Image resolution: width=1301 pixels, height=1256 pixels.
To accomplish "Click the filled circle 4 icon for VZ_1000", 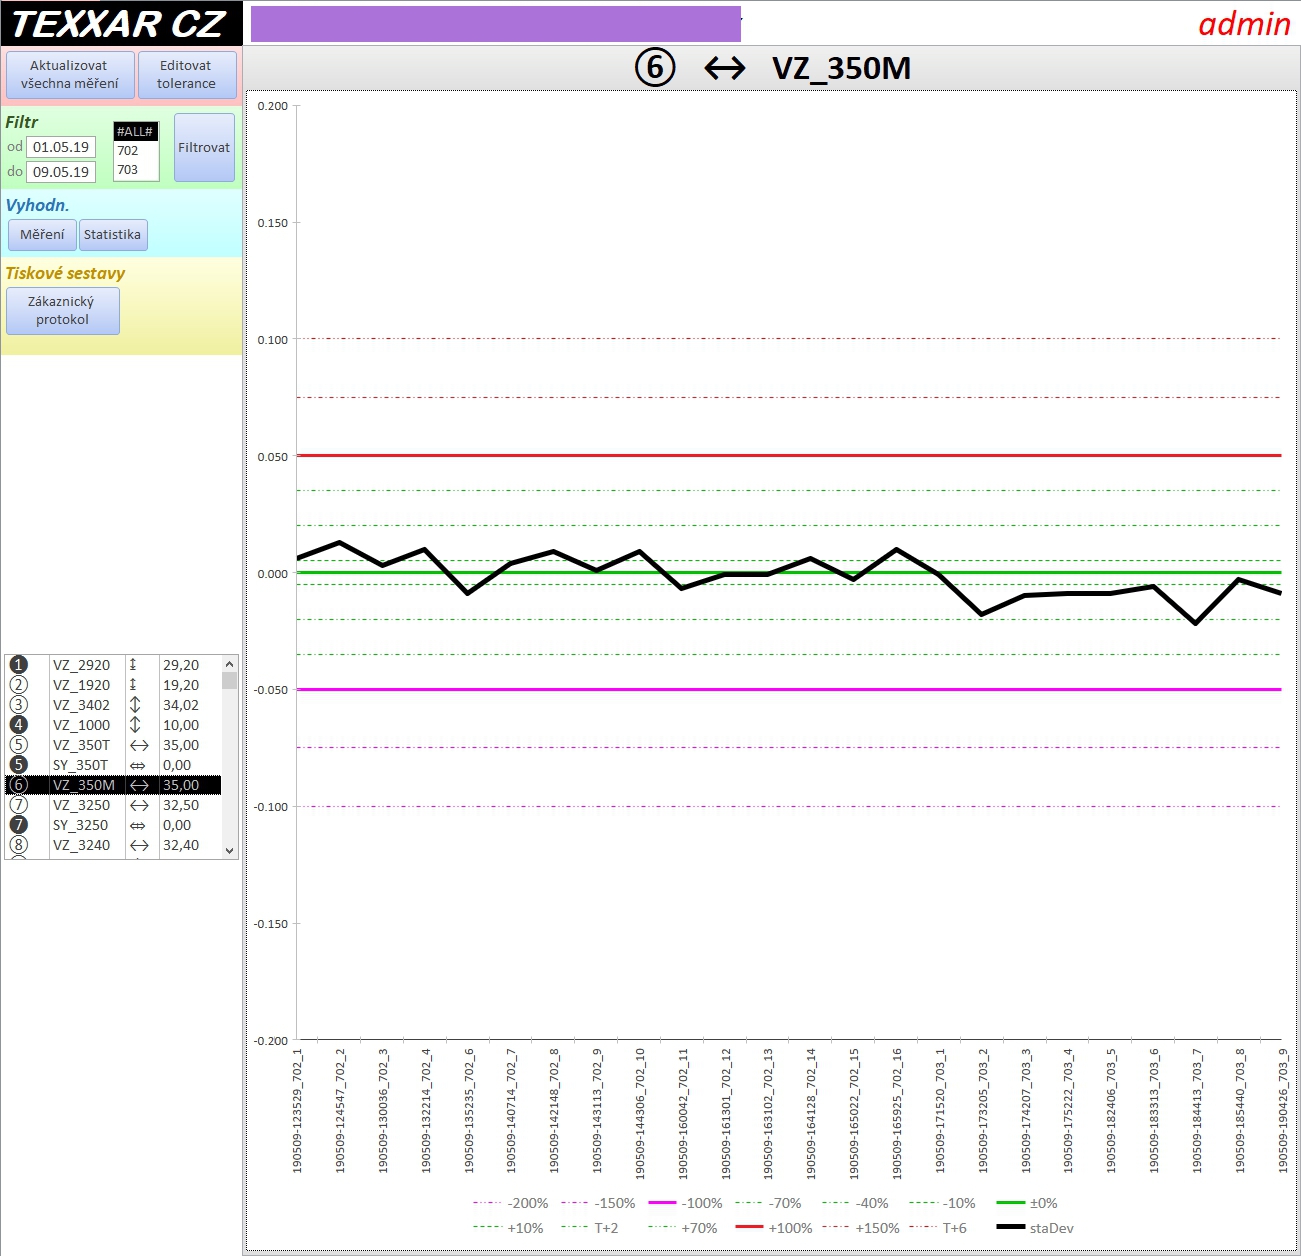I will pyautogui.click(x=18, y=725).
